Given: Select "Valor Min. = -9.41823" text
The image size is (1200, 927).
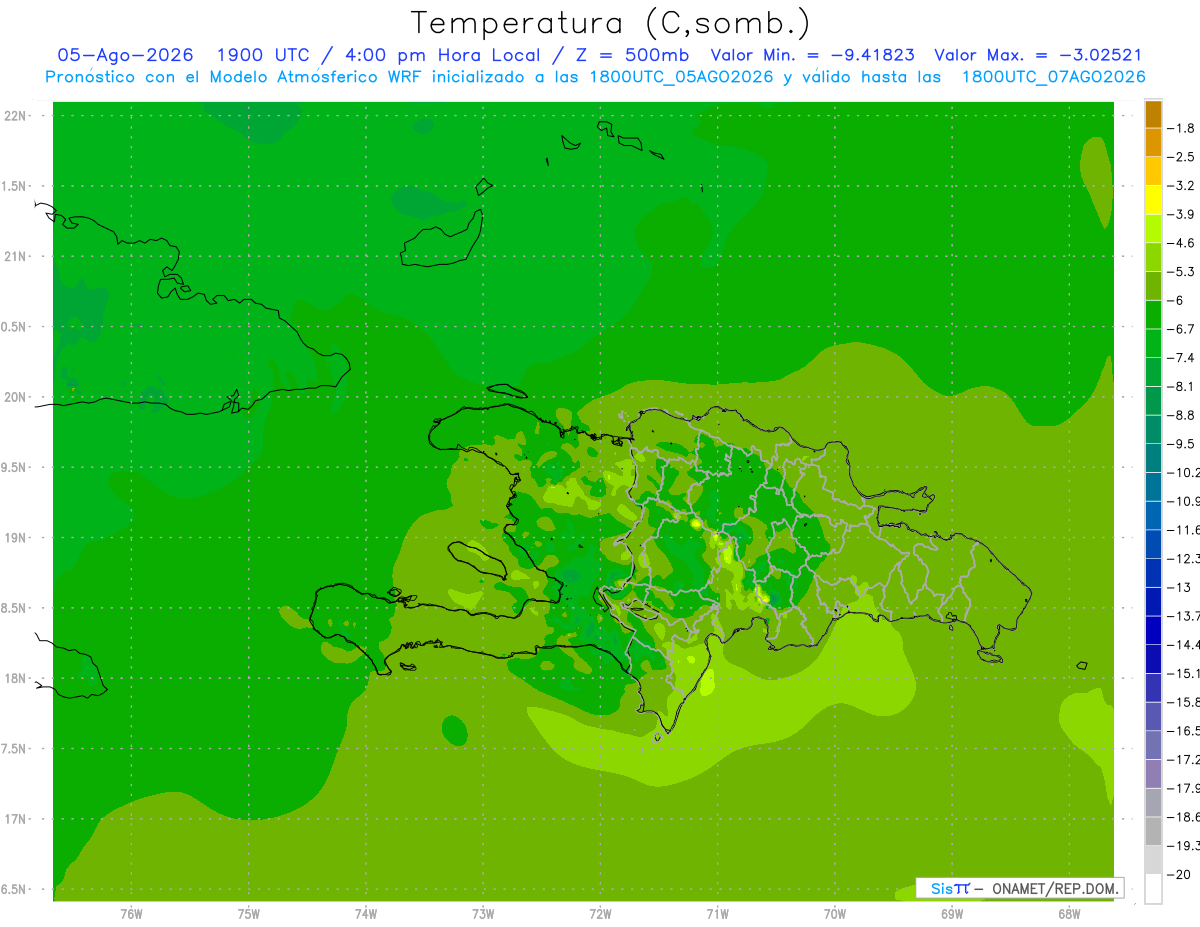Looking at the screenshot, I should pyautogui.click(x=812, y=55).
